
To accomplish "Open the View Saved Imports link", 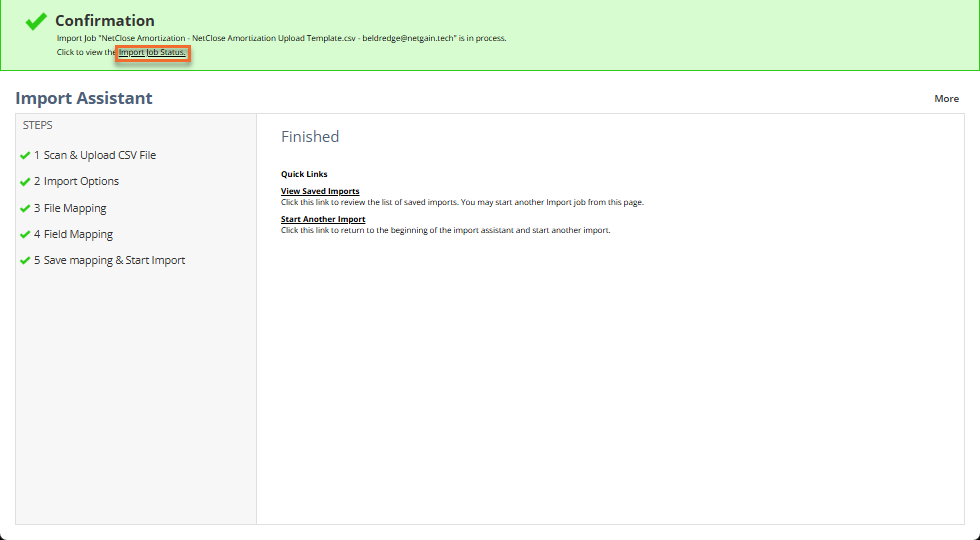I will [x=320, y=191].
